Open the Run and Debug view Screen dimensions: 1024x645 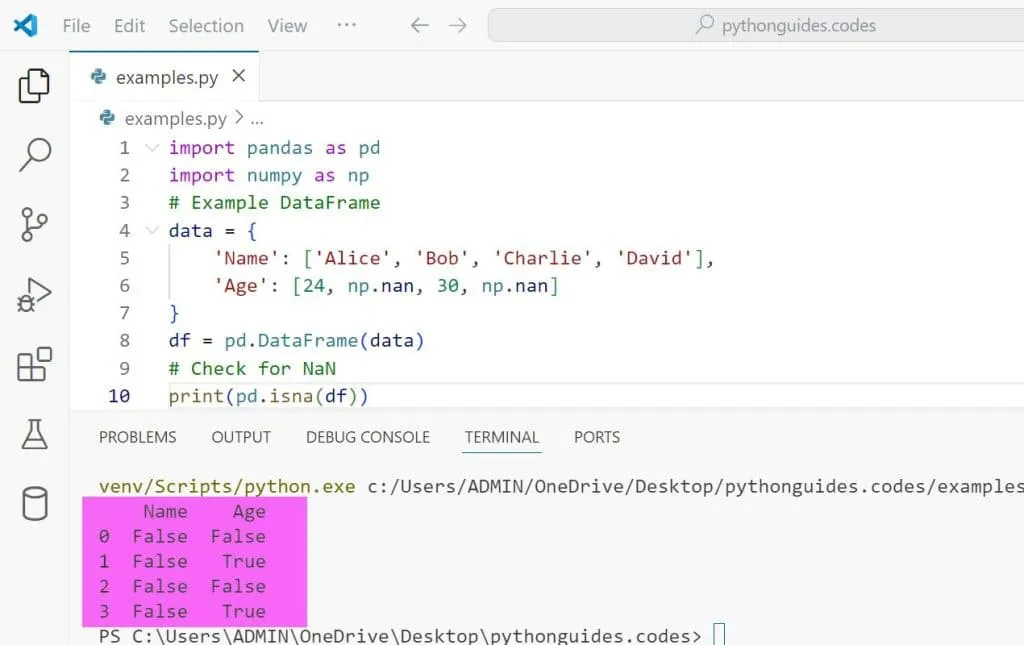click(34, 295)
